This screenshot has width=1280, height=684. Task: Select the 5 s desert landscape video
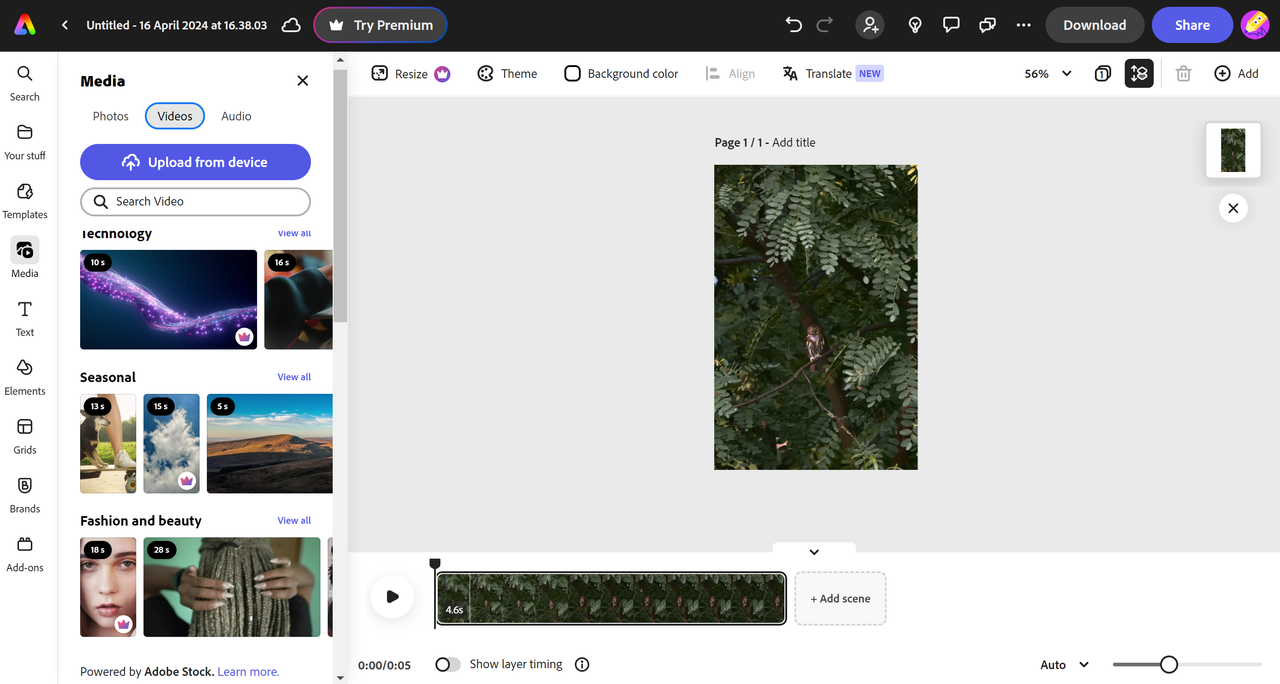270,444
